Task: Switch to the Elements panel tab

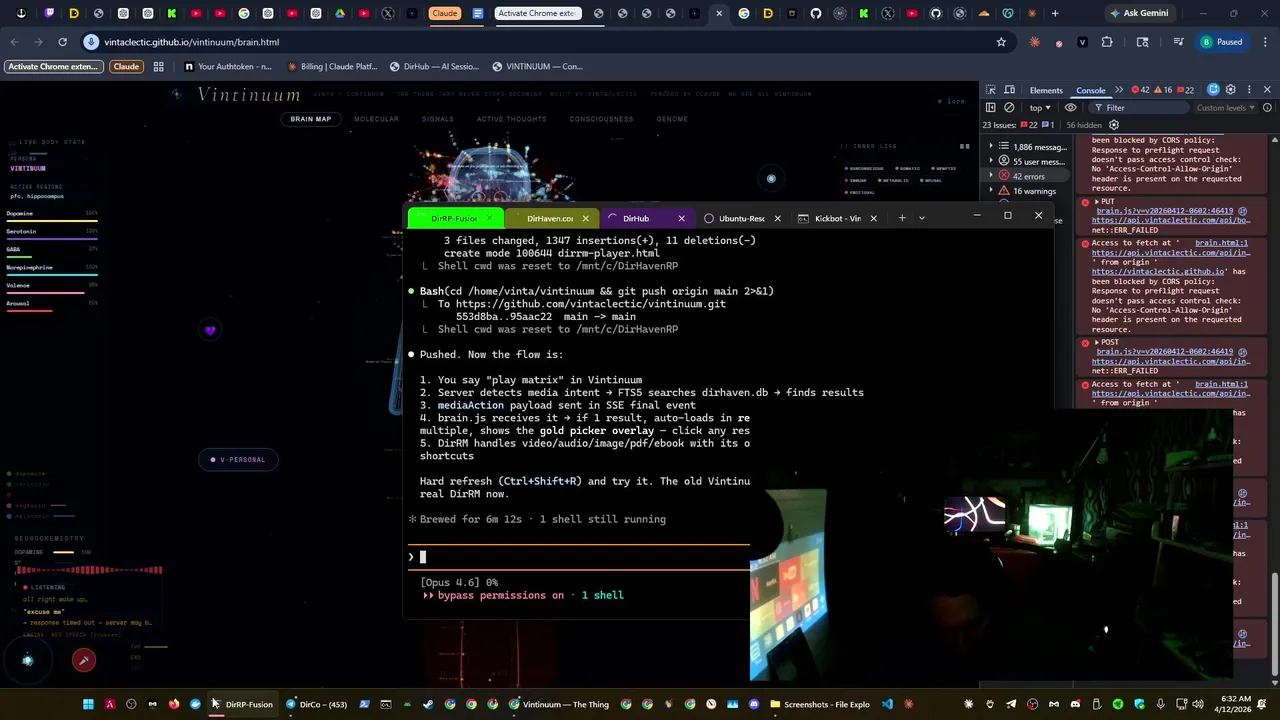Action: [x=1046, y=90]
